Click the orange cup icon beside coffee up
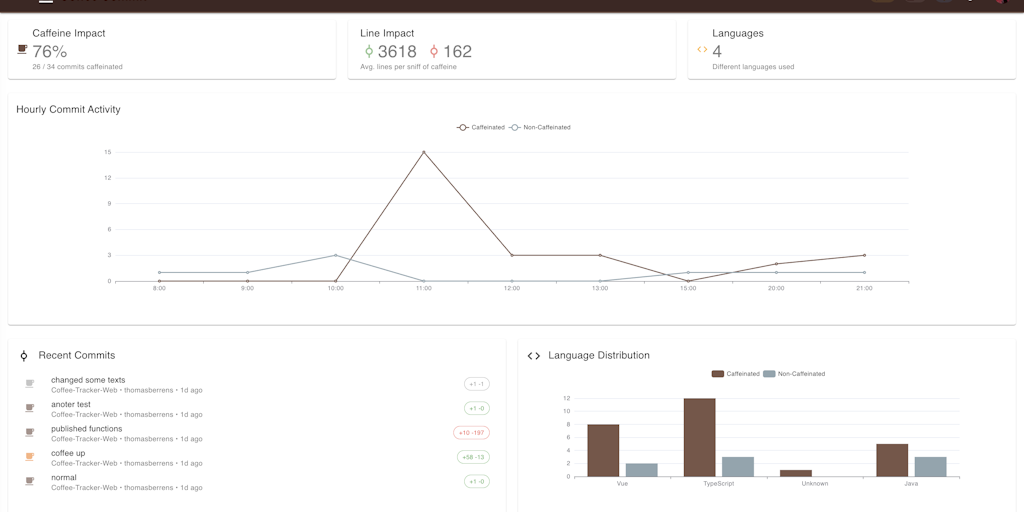 [29, 456]
